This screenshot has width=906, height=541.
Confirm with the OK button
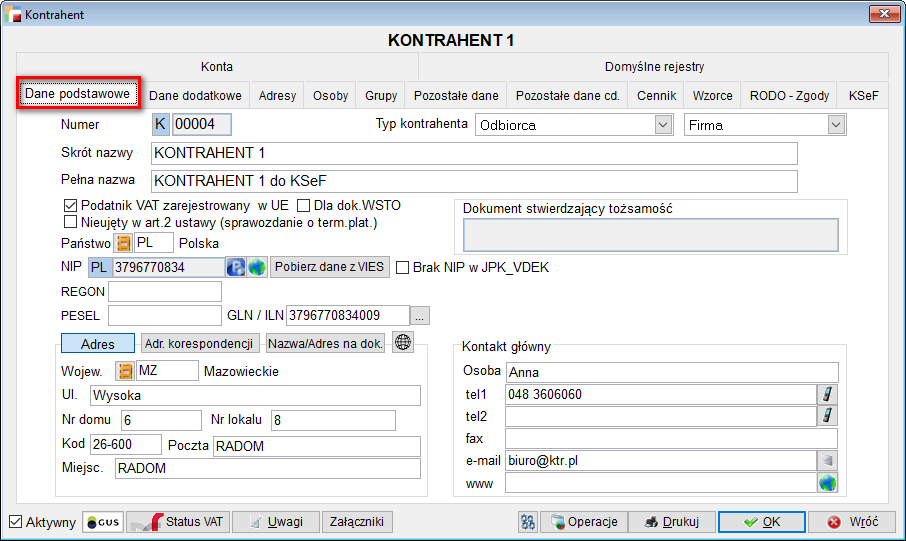pos(760,522)
